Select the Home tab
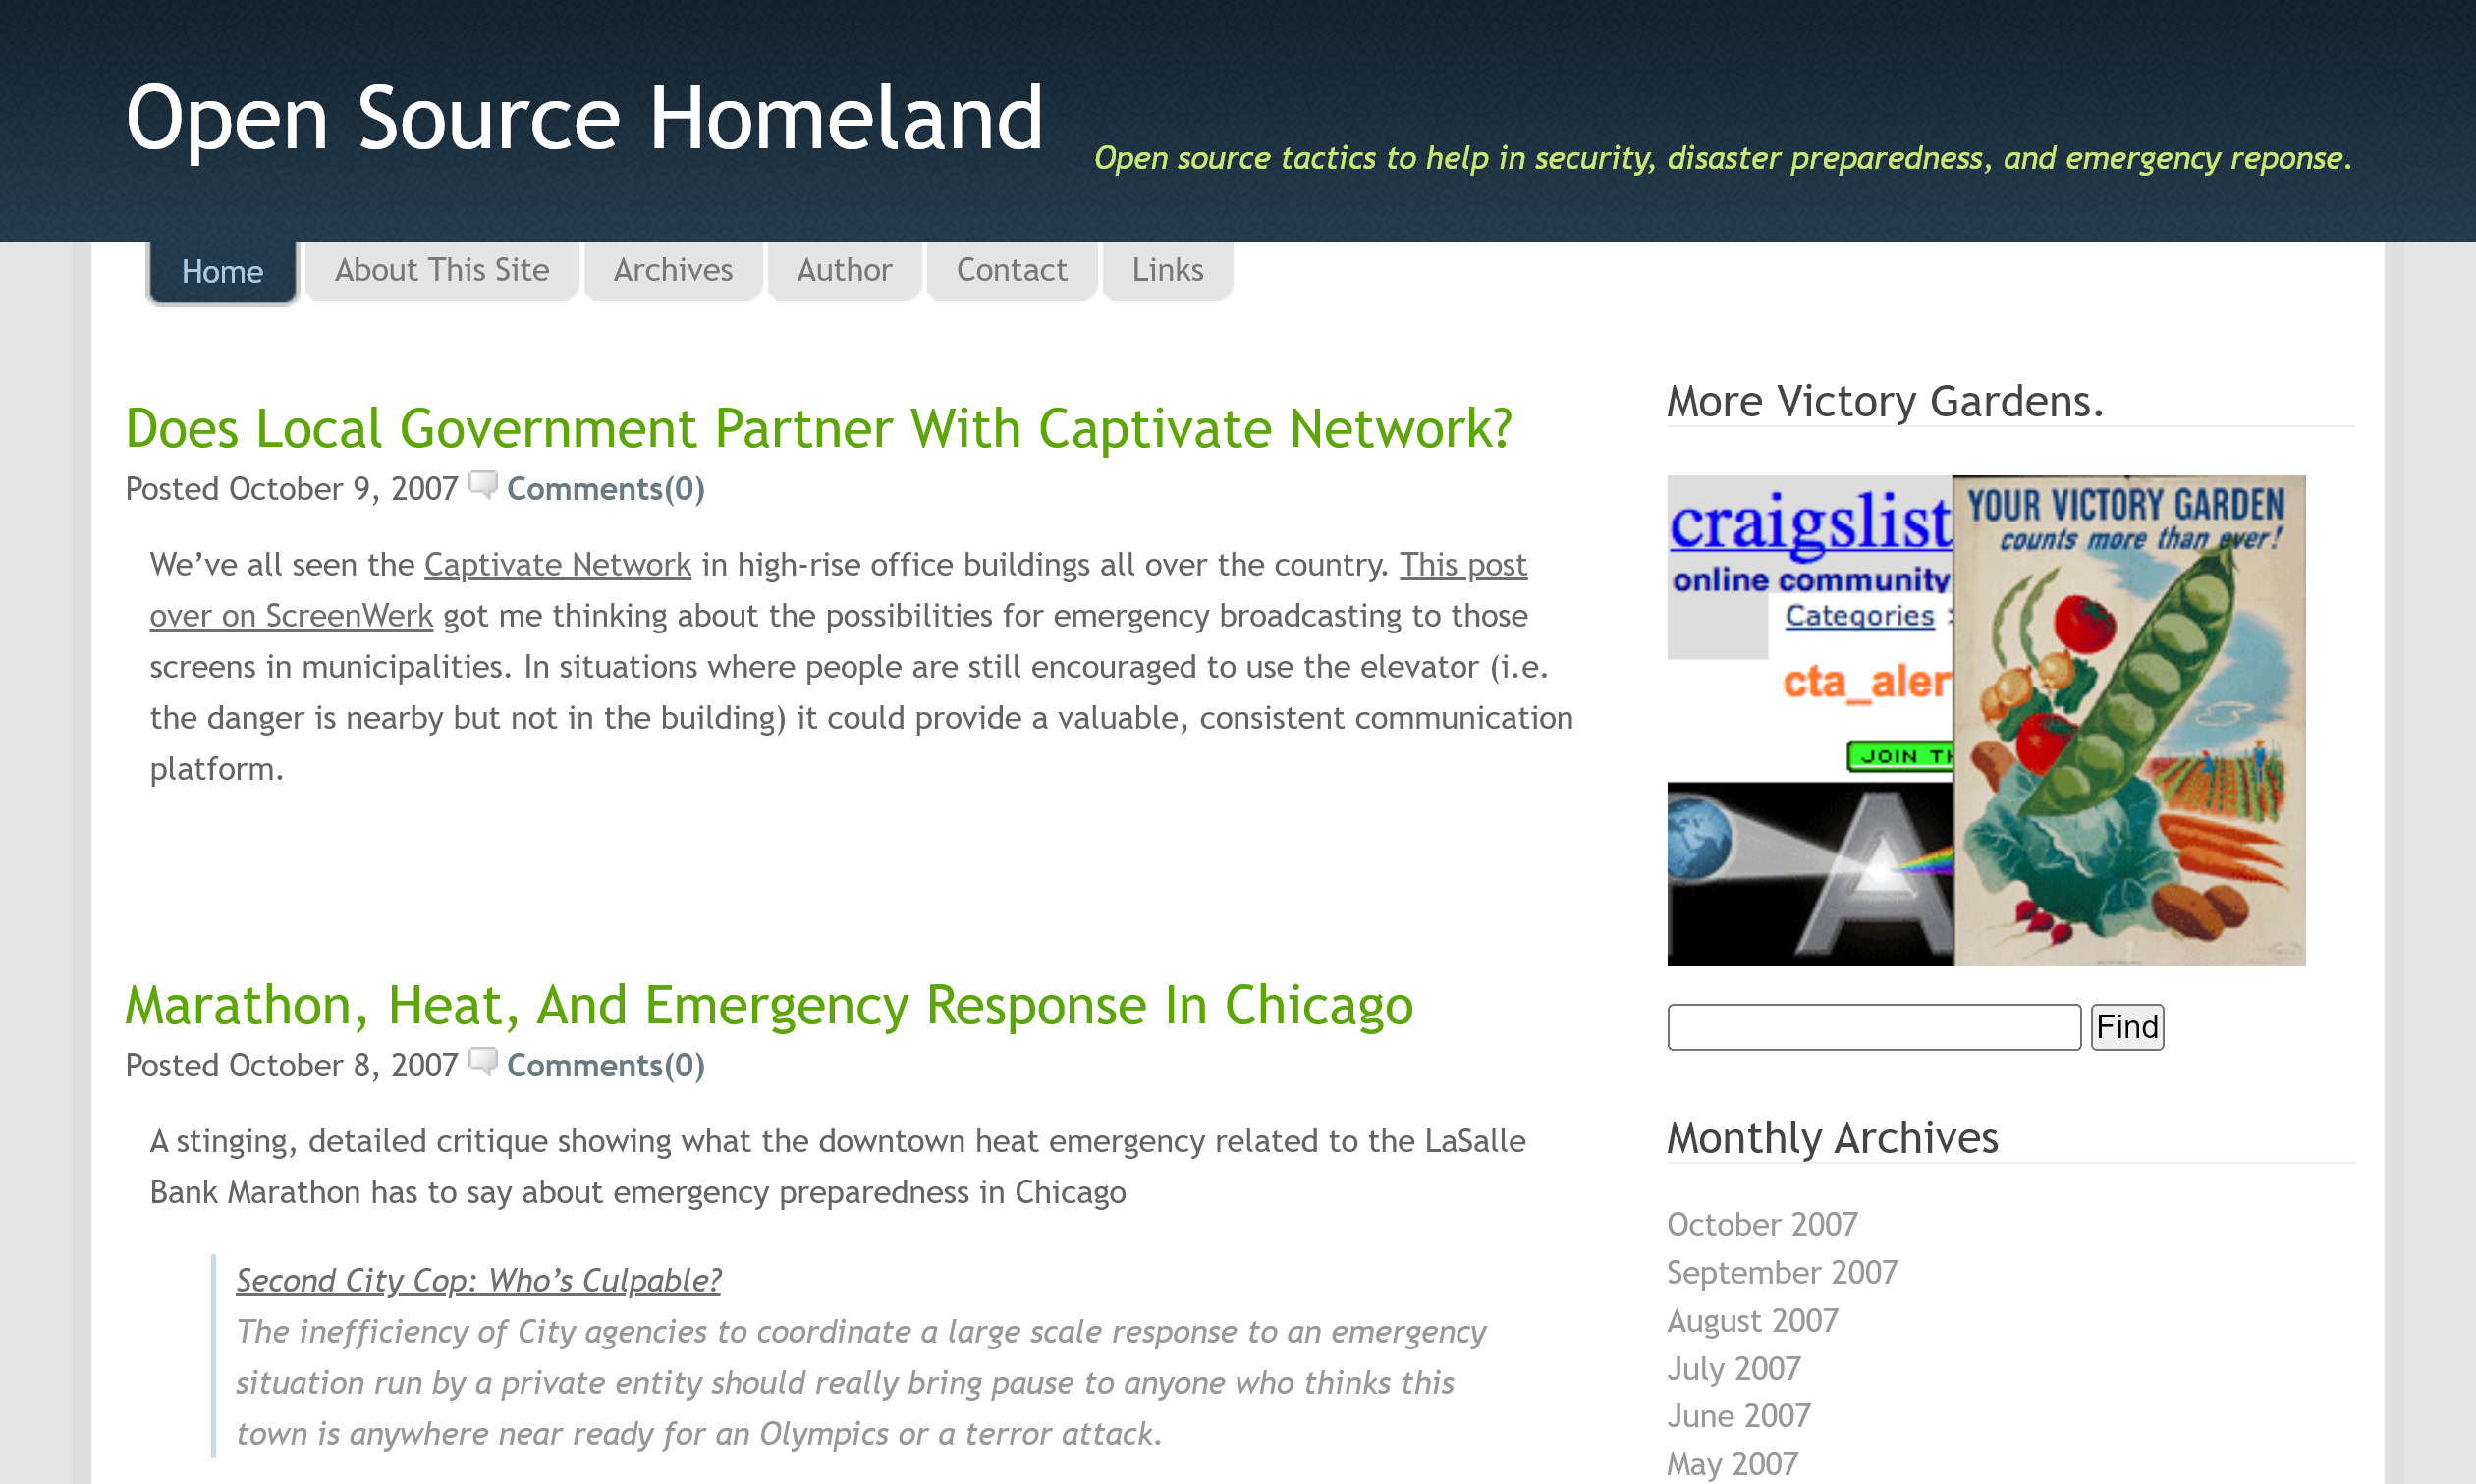This screenshot has width=2476, height=1484. pyautogui.click(x=219, y=270)
